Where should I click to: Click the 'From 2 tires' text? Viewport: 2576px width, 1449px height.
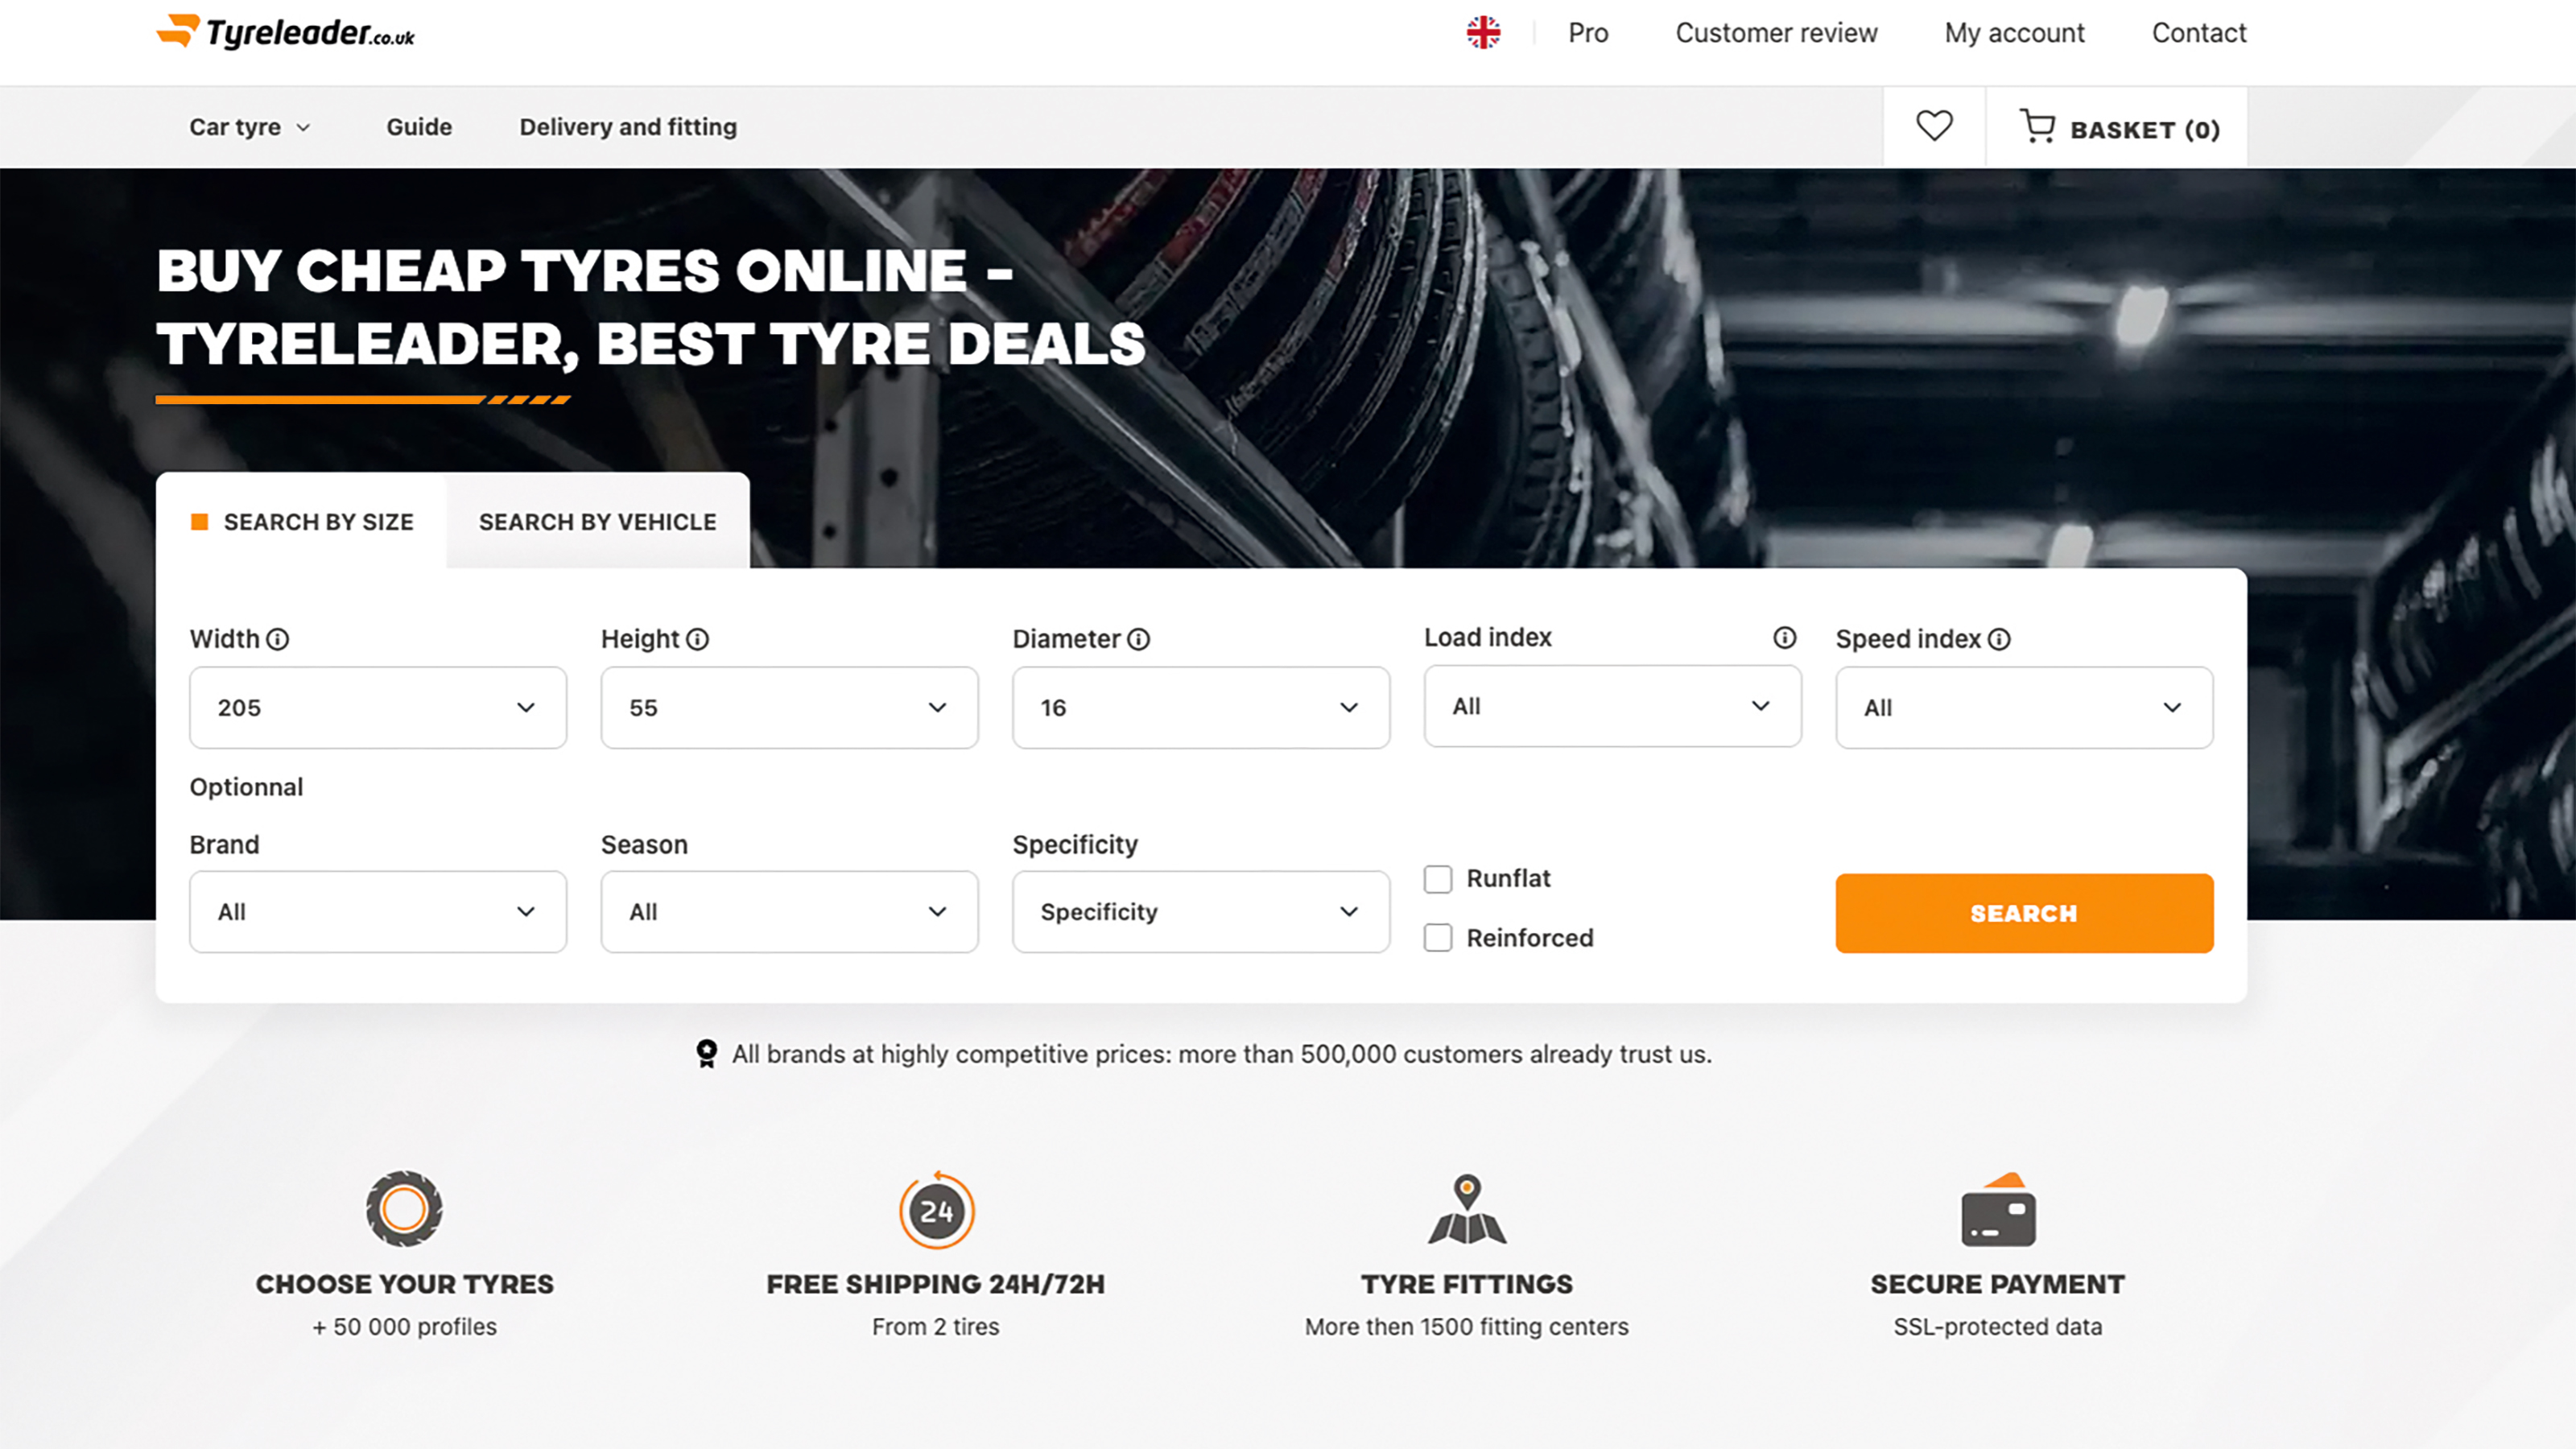(x=936, y=1326)
